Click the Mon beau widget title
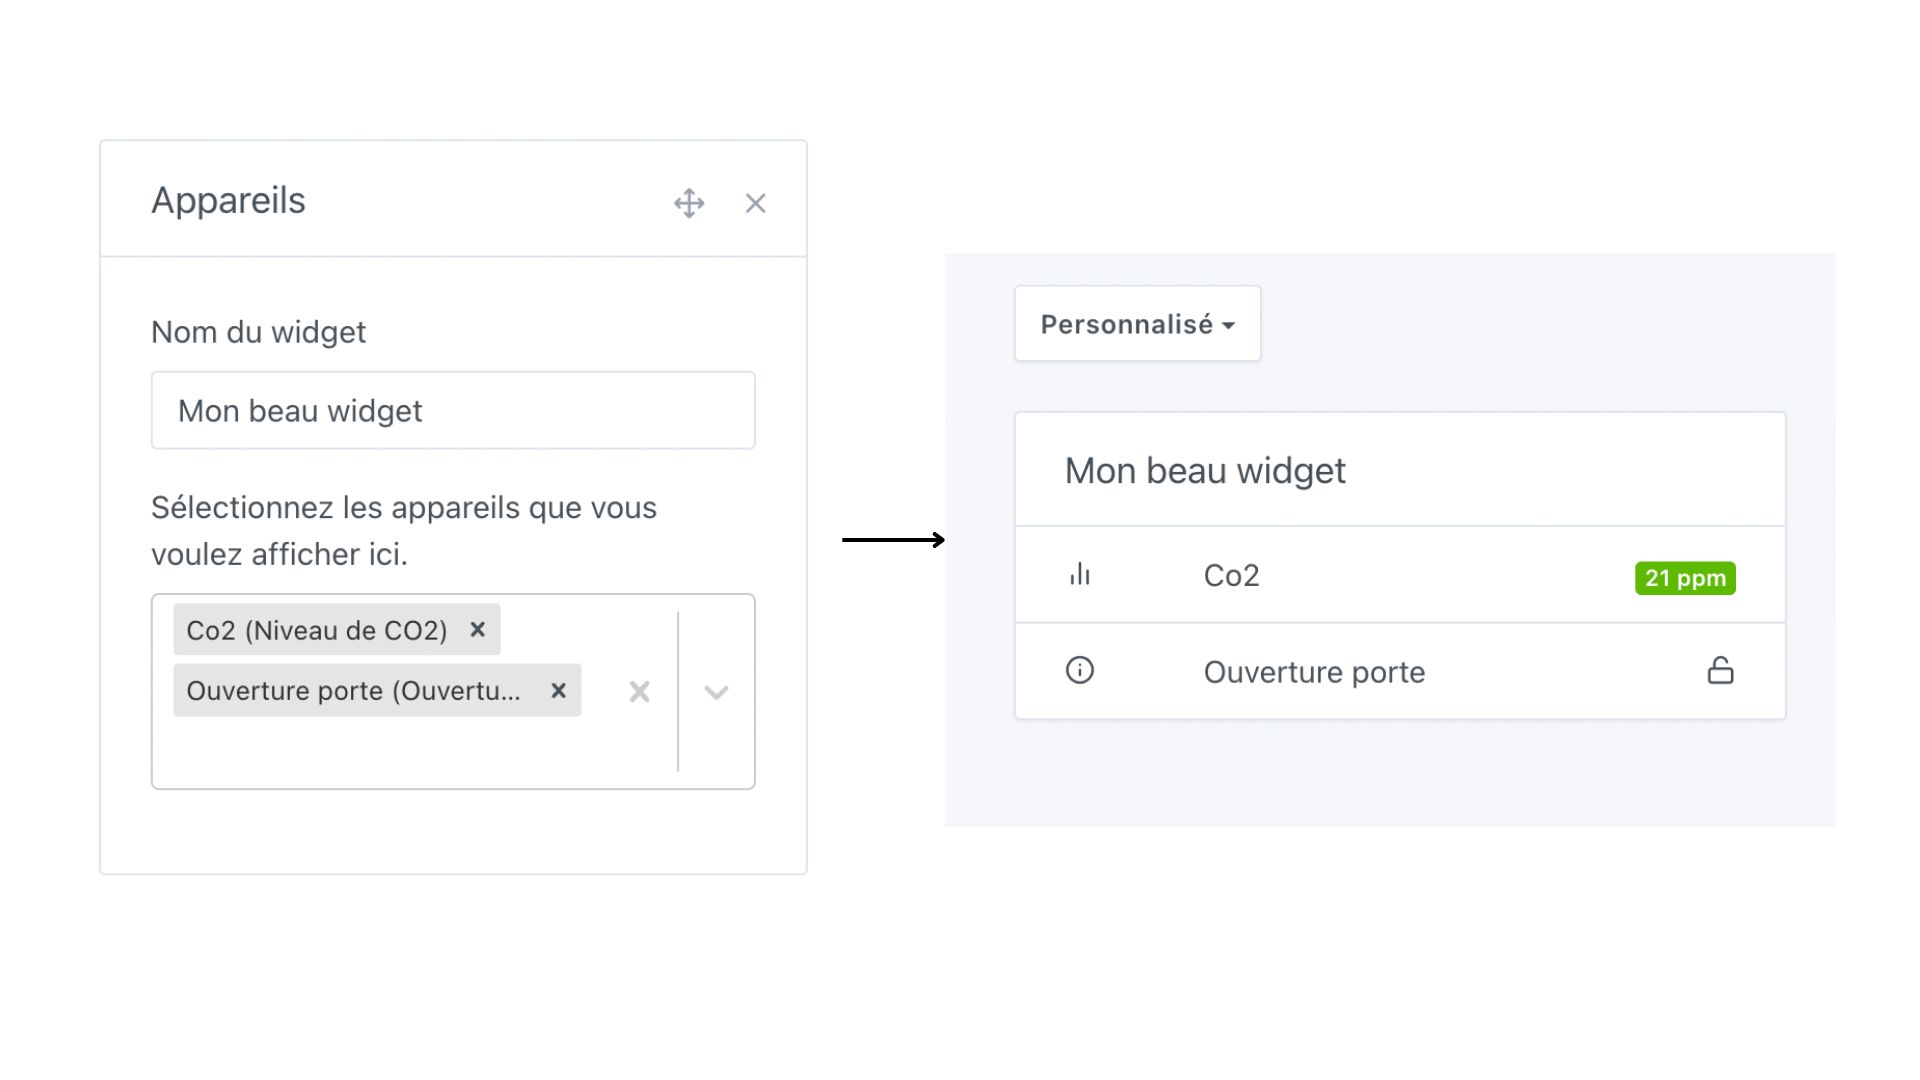The image size is (1920, 1080). pos(1204,470)
